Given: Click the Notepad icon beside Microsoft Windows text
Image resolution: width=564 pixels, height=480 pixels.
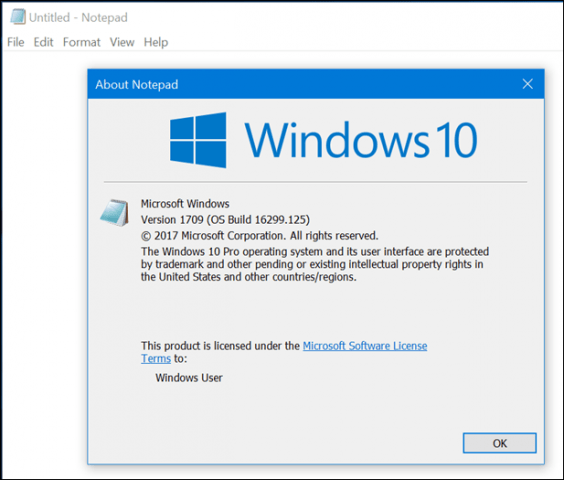Looking at the screenshot, I should tap(115, 213).
